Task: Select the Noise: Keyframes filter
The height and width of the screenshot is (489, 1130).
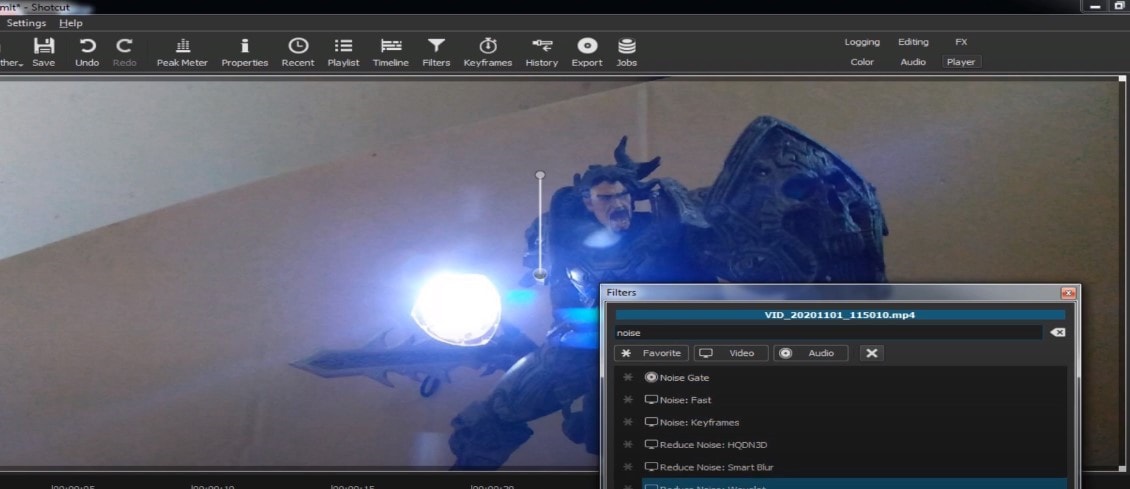Action: (853, 422)
